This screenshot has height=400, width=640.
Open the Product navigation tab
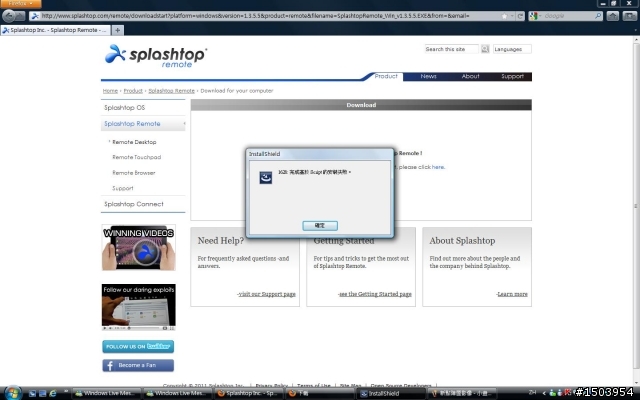coord(386,76)
